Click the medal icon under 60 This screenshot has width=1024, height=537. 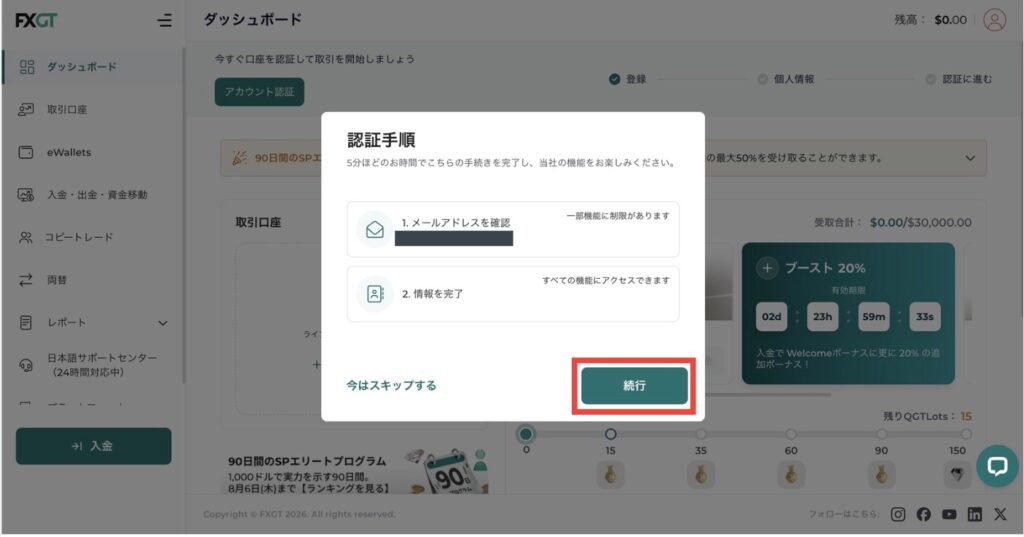pos(791,475)
